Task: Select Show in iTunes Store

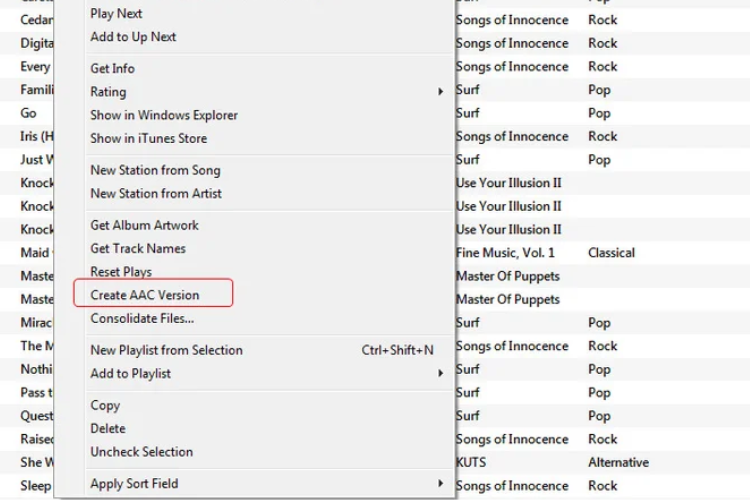Action: 148,138
